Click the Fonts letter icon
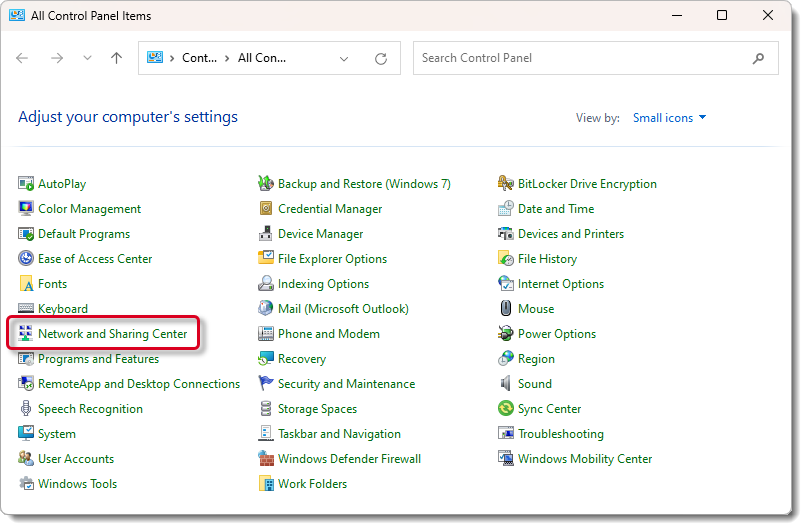807x530 pixels. tap(26, 284)
